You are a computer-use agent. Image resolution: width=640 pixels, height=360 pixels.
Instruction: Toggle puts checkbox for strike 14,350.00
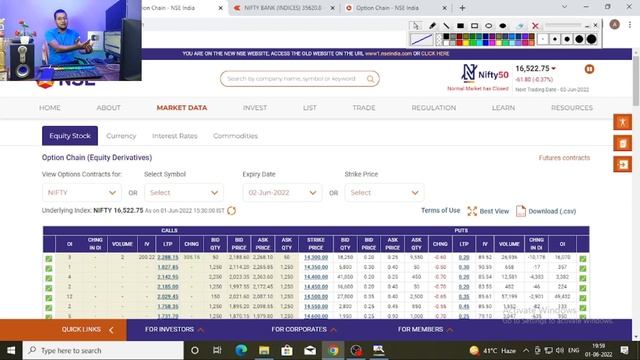[583, 268]
